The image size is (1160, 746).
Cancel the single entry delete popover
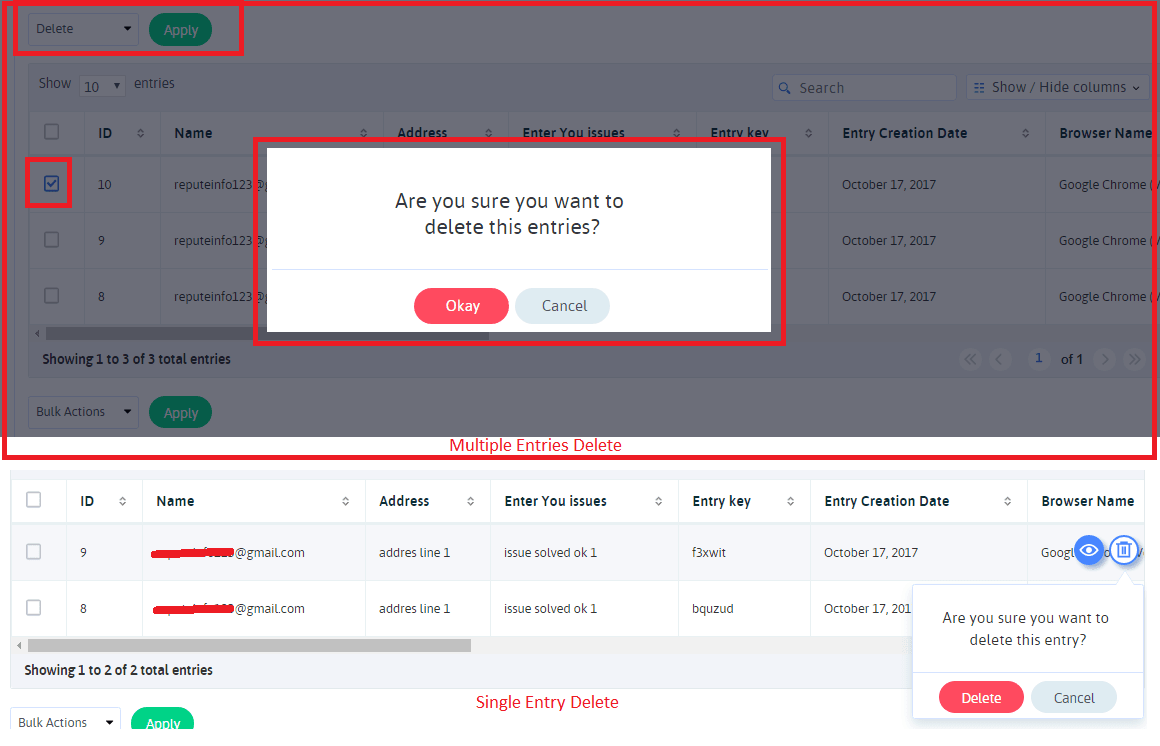(1073, 698)
